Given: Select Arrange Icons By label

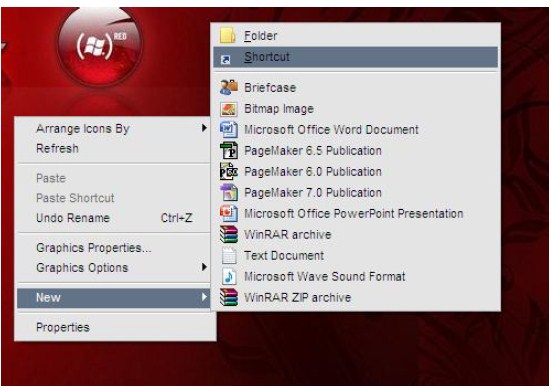Looking at the screenshot, I should point(83,129).
